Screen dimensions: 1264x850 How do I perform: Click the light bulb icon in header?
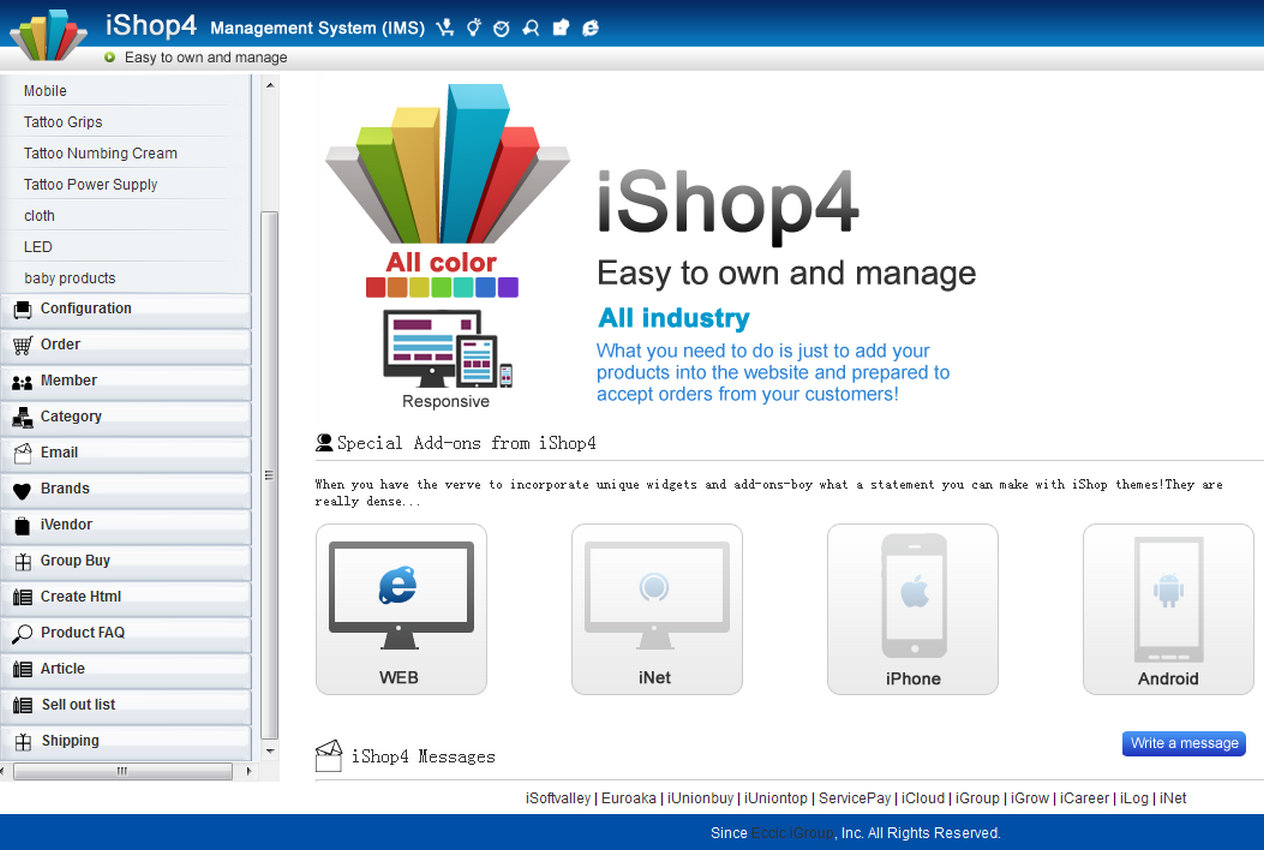pos(474,28)
